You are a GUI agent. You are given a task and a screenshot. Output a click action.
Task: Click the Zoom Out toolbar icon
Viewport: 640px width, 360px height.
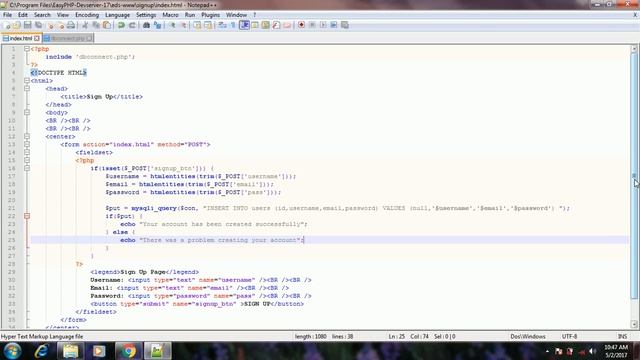click(184, 25)
